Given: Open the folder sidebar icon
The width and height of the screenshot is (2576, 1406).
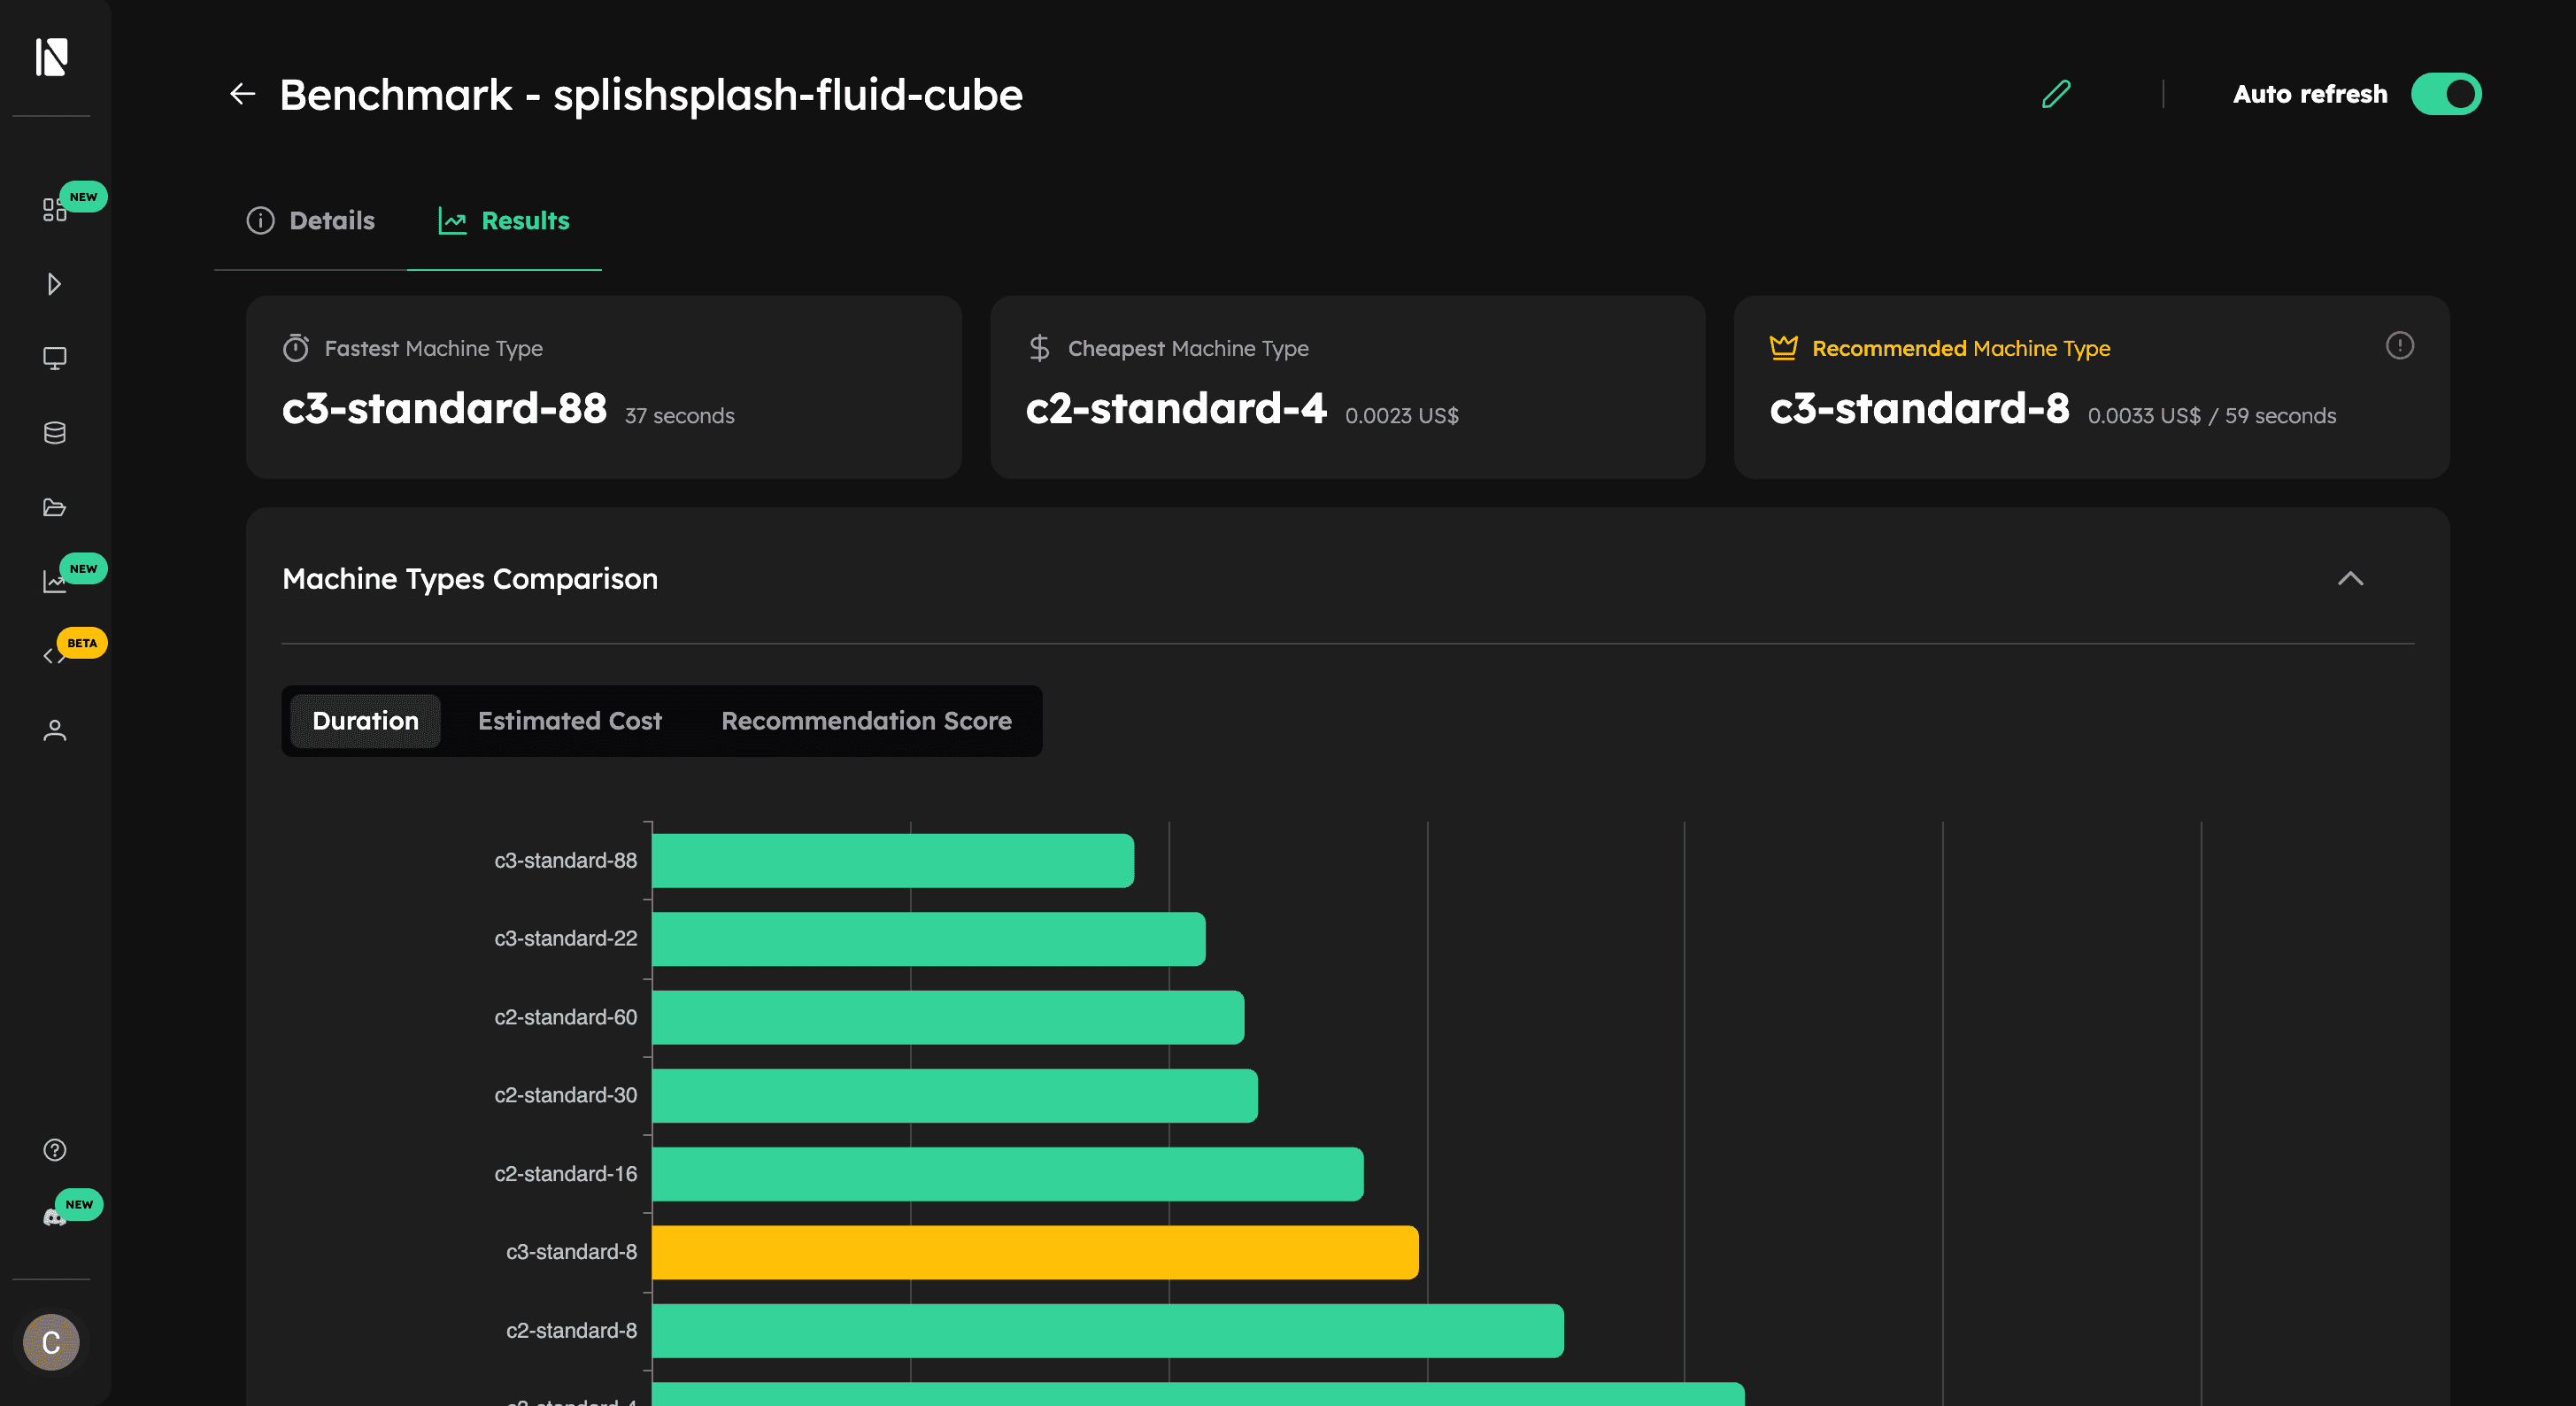Looking at the screenshot, I should pyautogui.click(x=54, y=507).
